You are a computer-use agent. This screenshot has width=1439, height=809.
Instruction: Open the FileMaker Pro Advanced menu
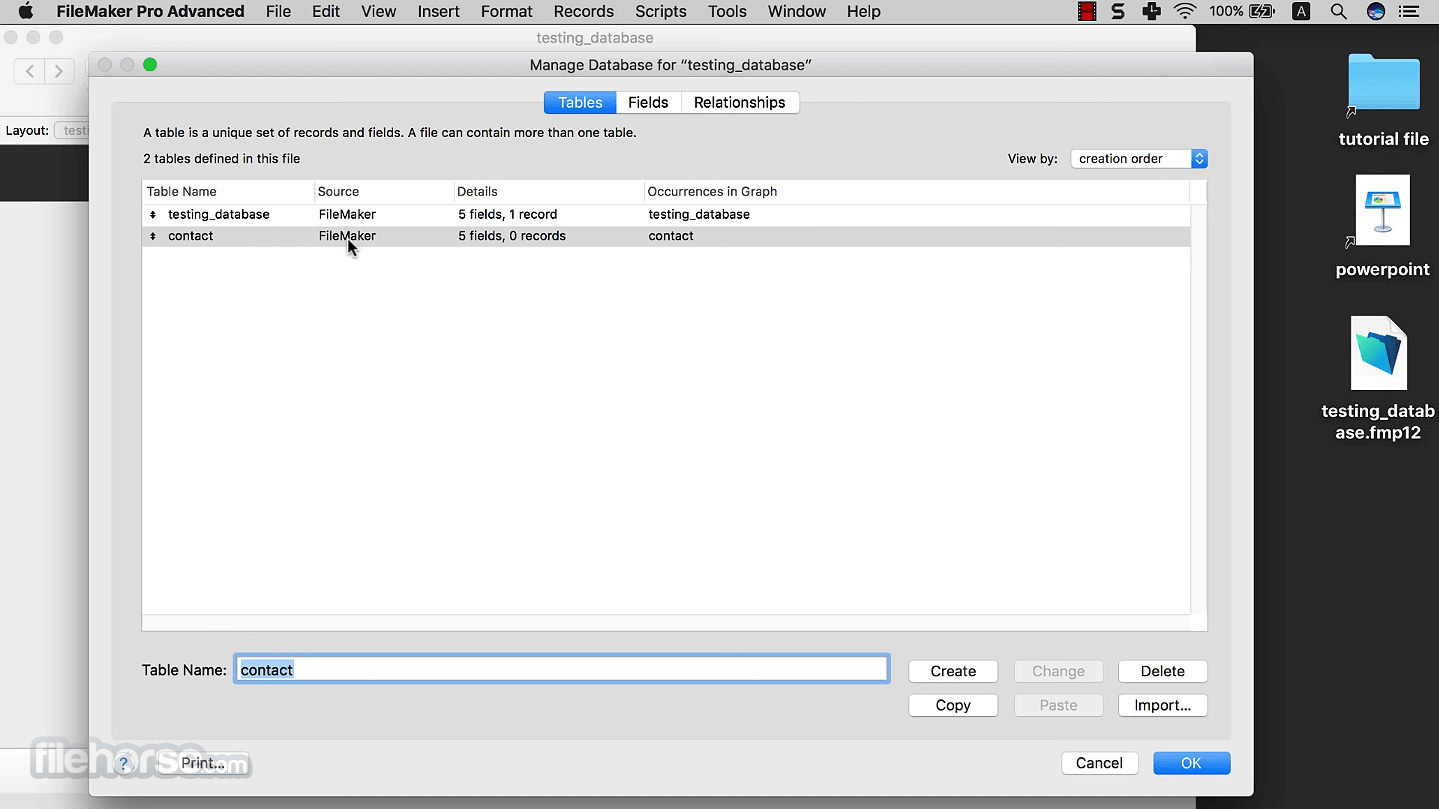151,12
